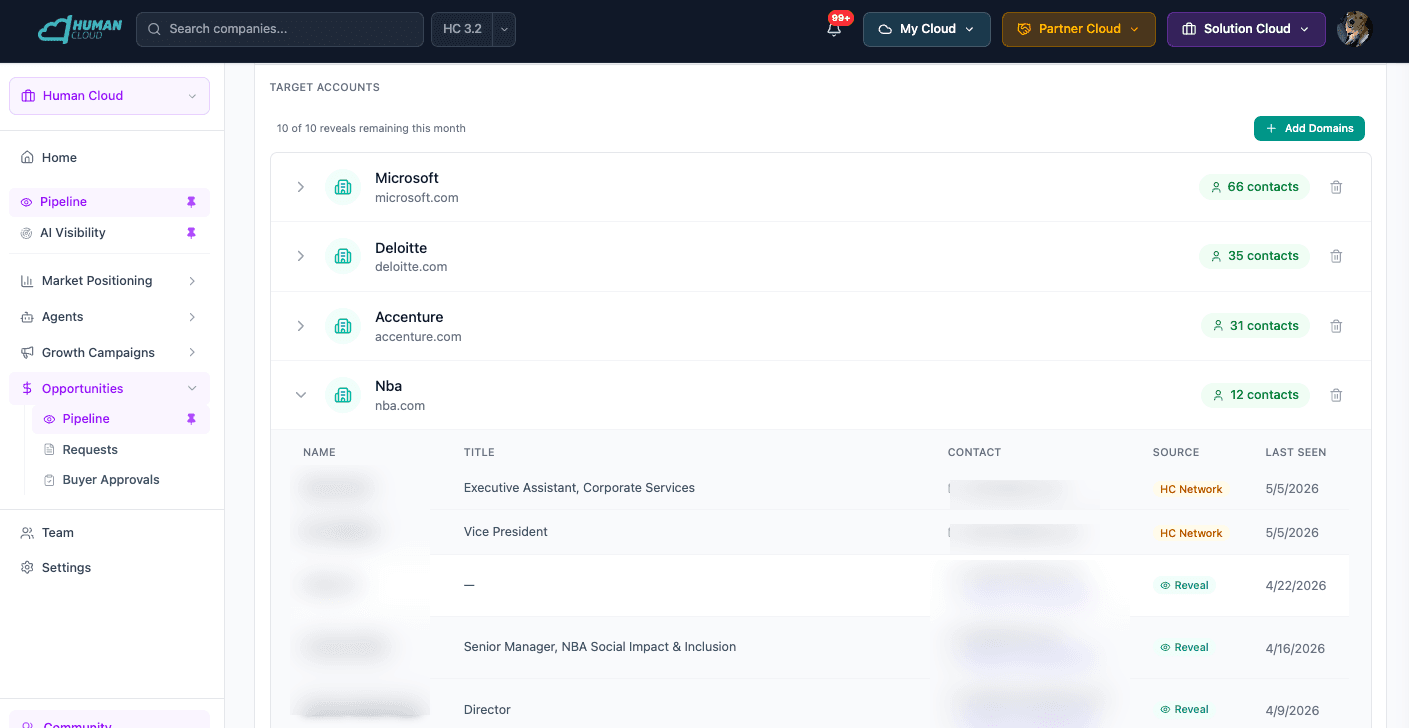Click the Buyer Approvals clipboard icon

(49, 480)
